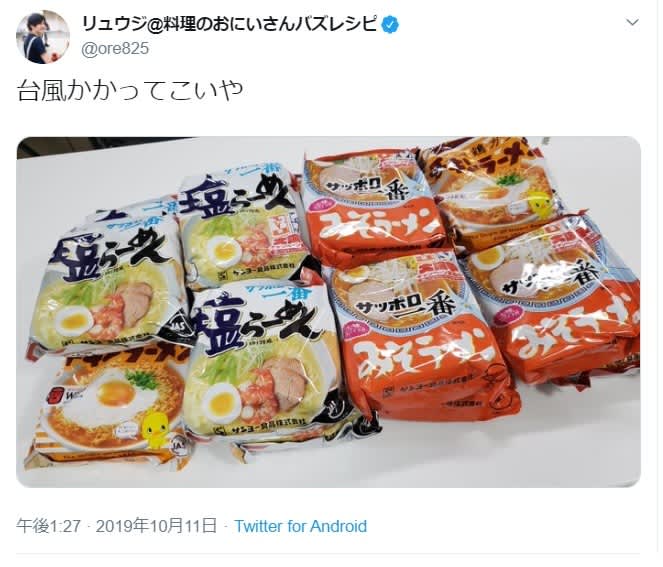
Task: Click the bottom-center 塩らーめん package boiled egg
Action: [221, 402]
